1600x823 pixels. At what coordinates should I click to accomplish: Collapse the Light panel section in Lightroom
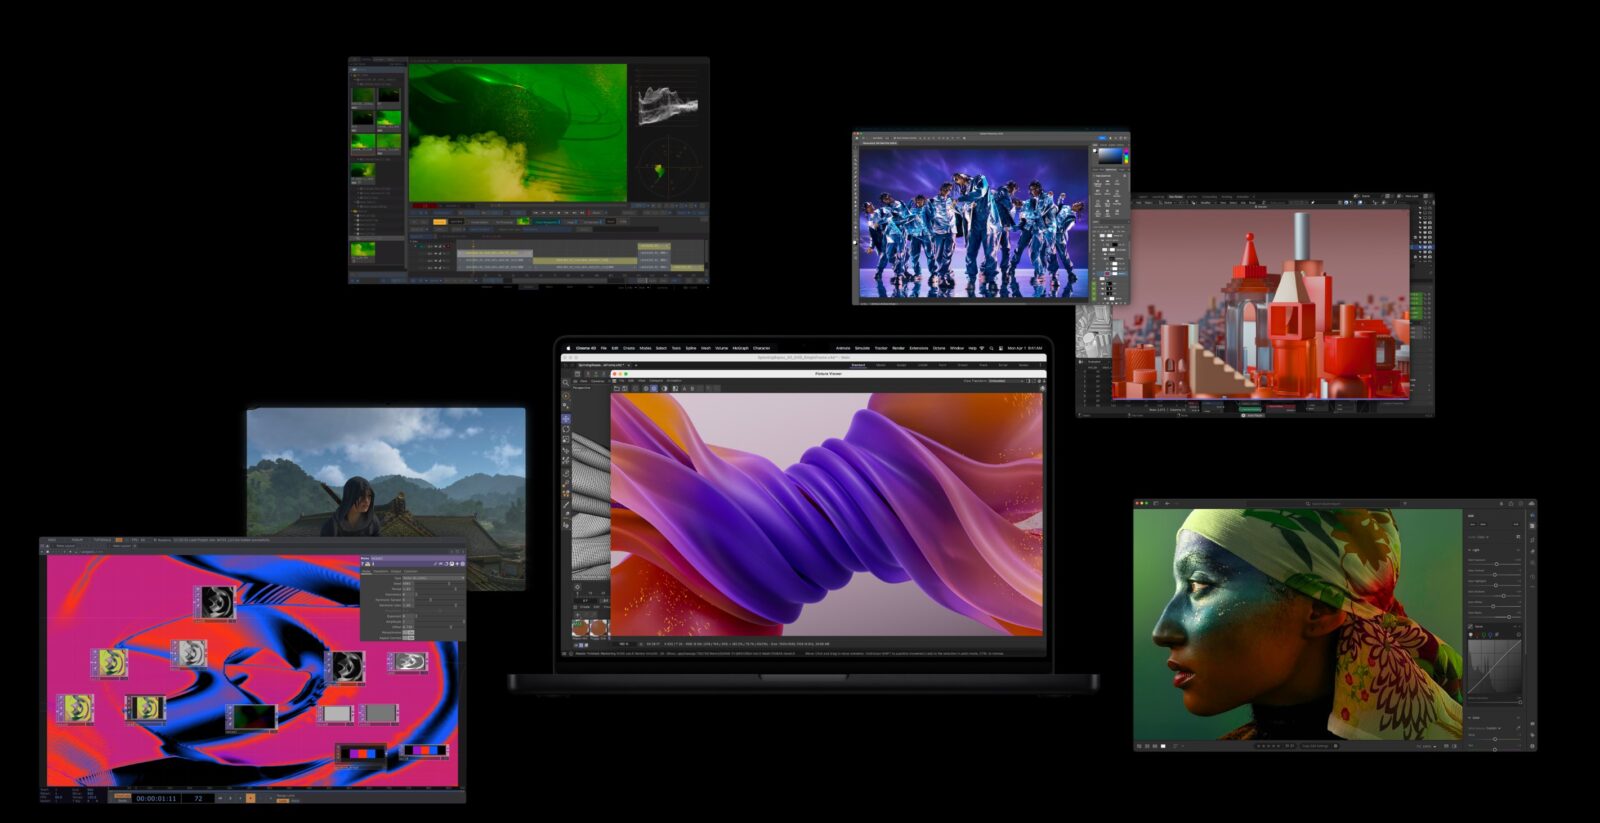1470,550
